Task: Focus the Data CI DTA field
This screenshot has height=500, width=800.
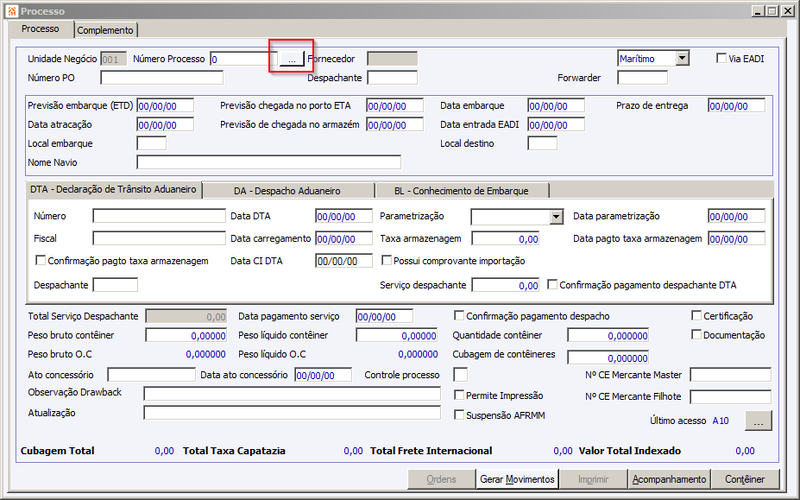Action: click(344, 261)
